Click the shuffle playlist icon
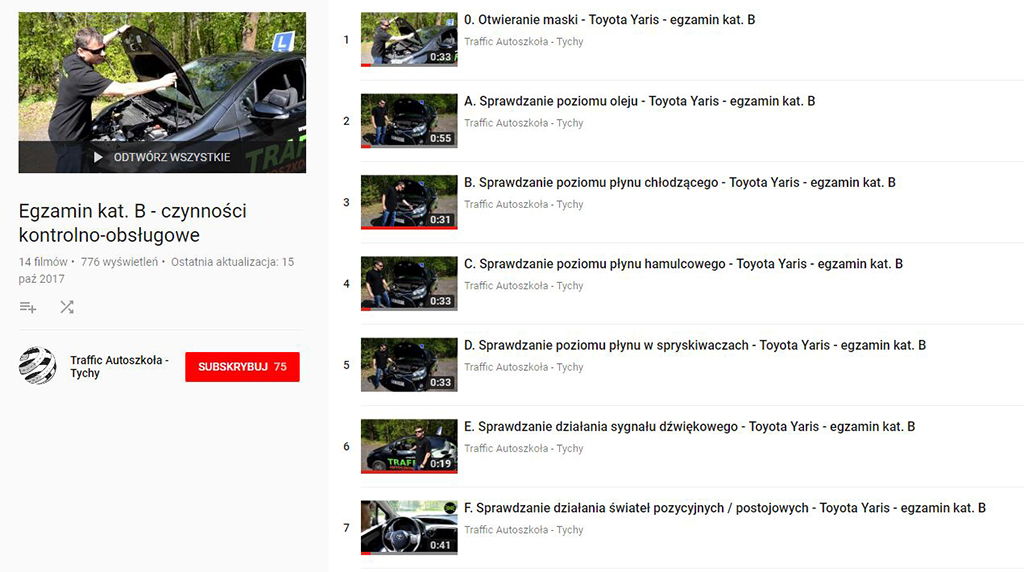1024x572 pixels. tap(67, 307)
